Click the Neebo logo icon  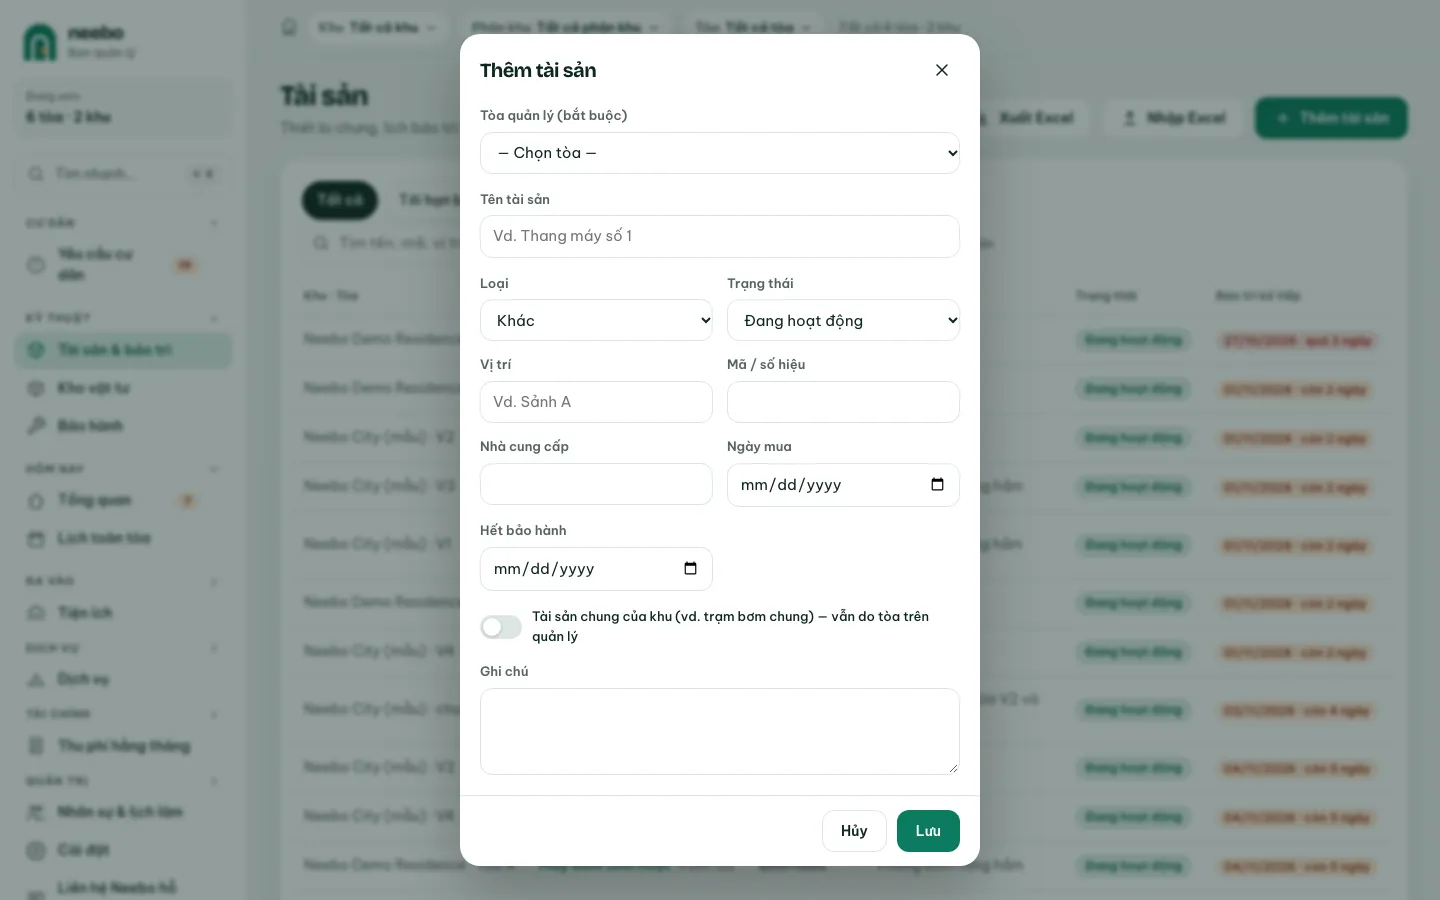click(40, 42)
